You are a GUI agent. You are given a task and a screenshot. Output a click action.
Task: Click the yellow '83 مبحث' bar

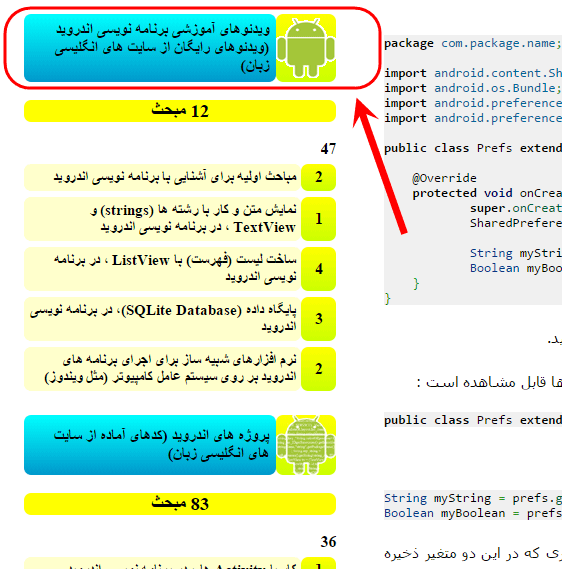[180, 504]
